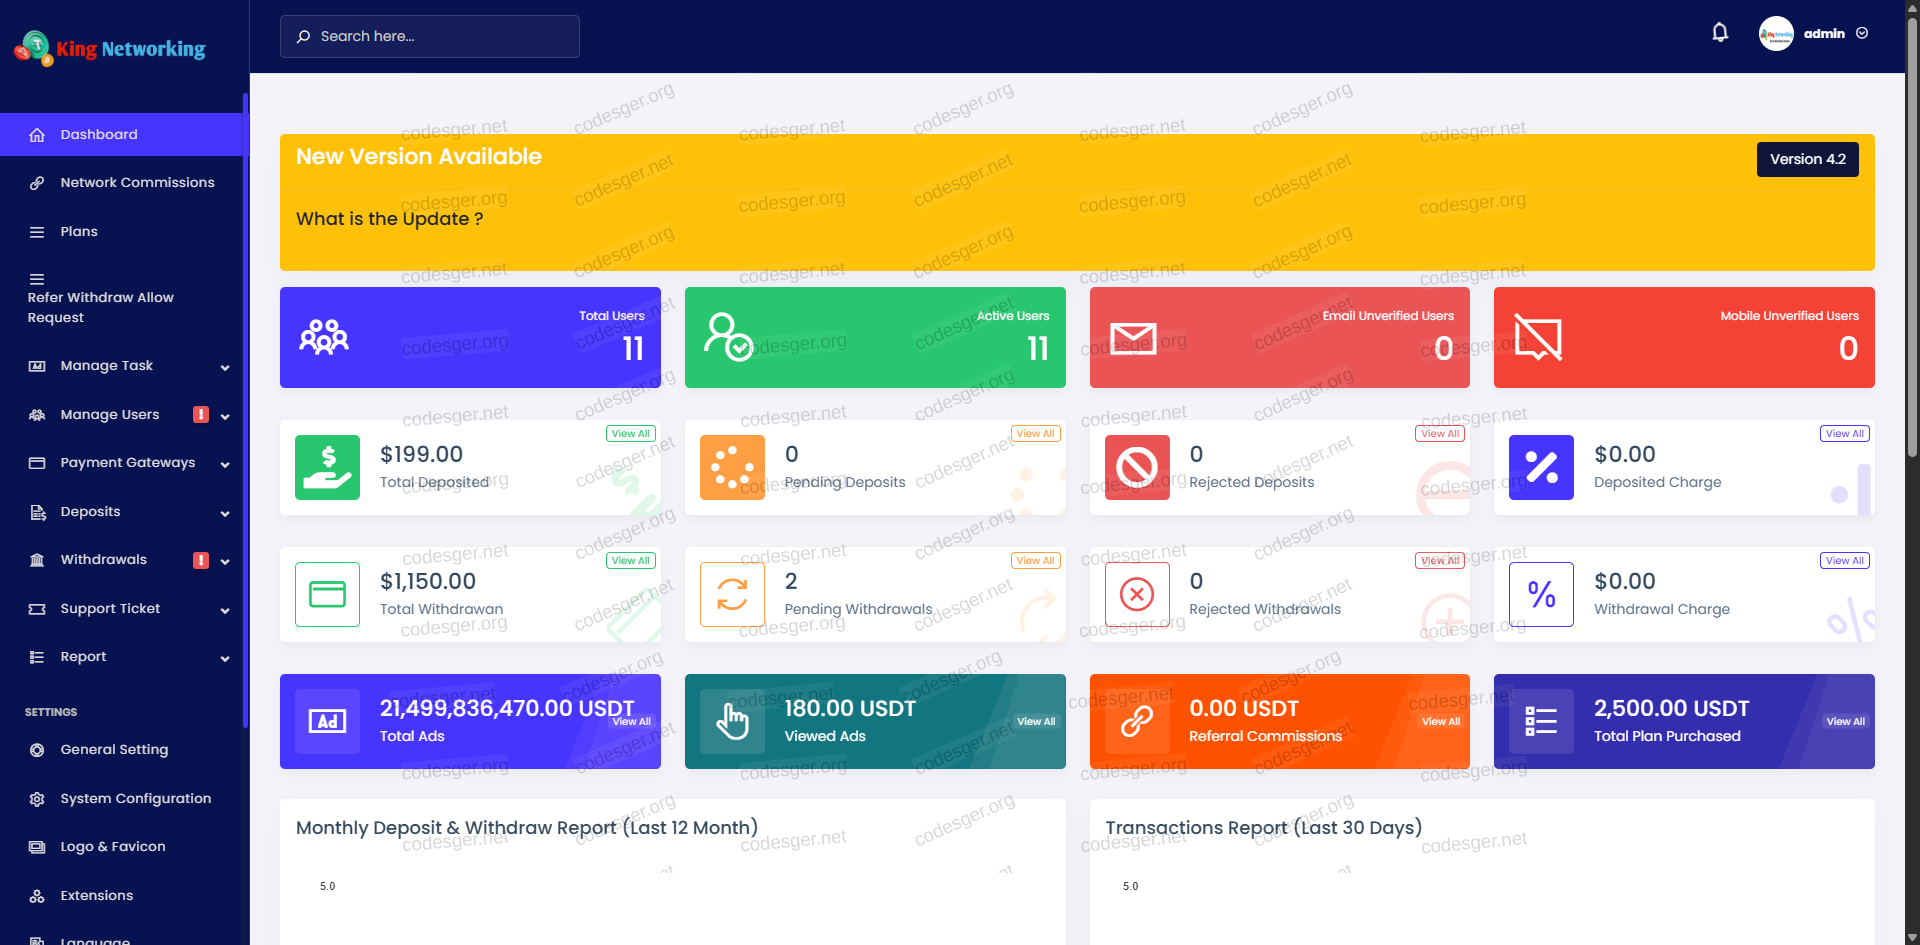The image size is (1920, 945).
Task: Click the Active Users checkmark icon
Action: point(728,338)
